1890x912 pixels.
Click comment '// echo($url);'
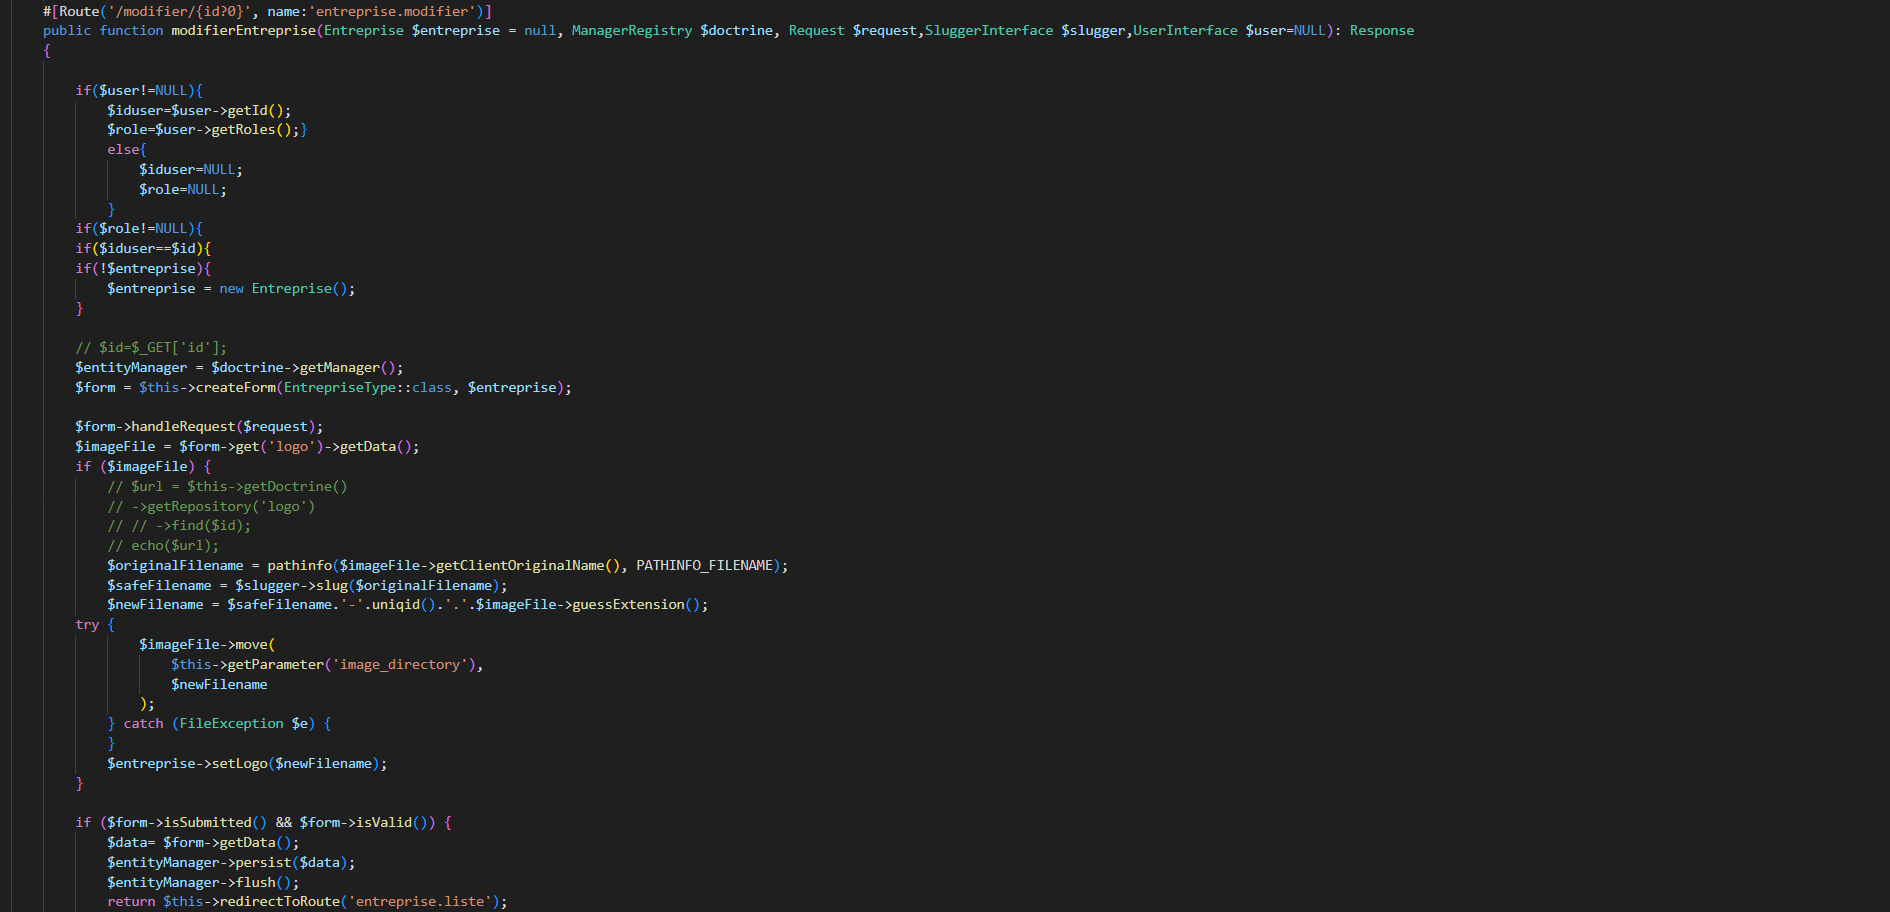click(x=163, y=546)
